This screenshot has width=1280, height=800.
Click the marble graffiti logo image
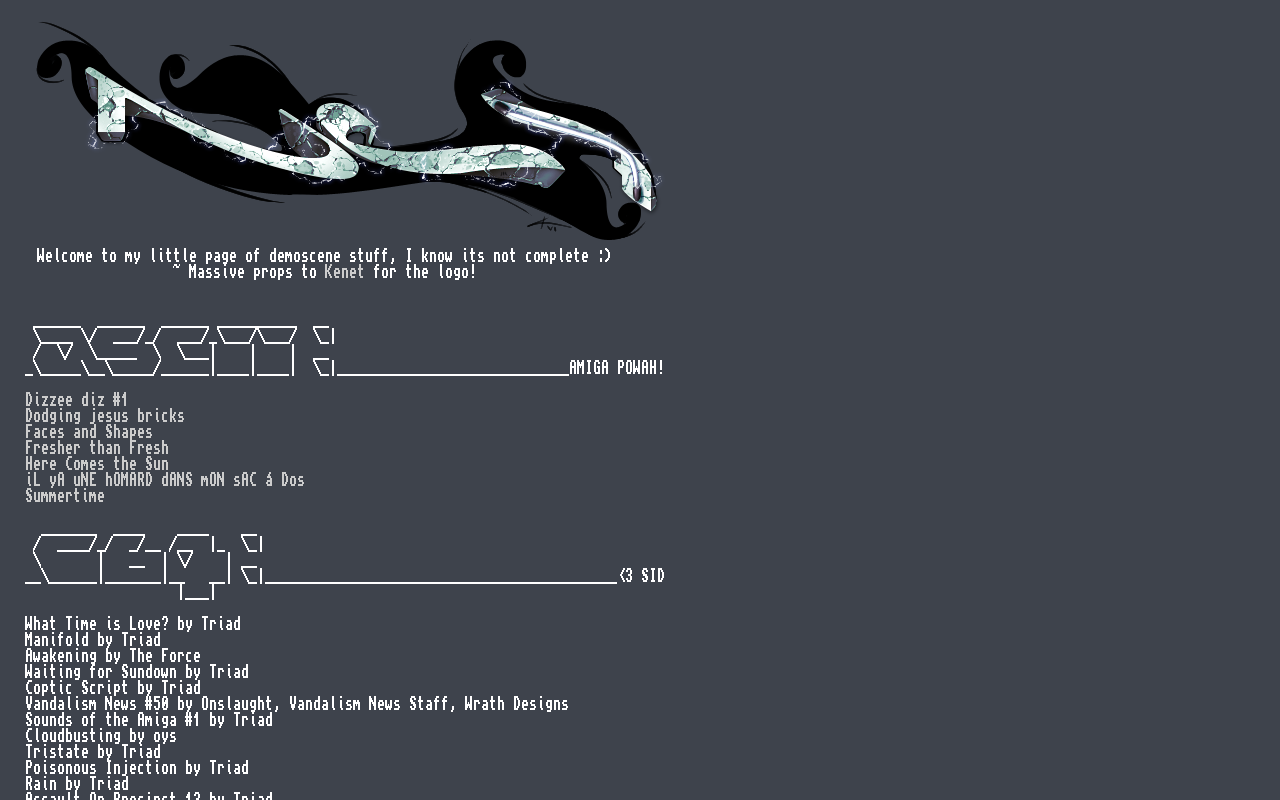(x=349, y=130)
